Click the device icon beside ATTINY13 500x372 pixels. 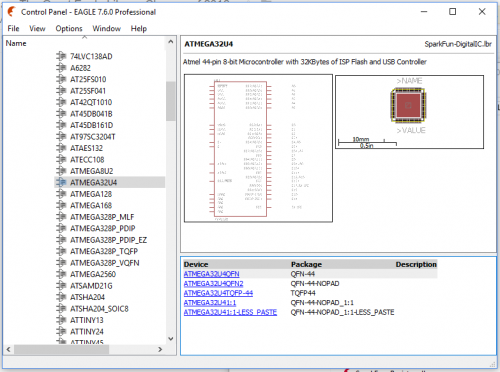(x=61, y=320)
